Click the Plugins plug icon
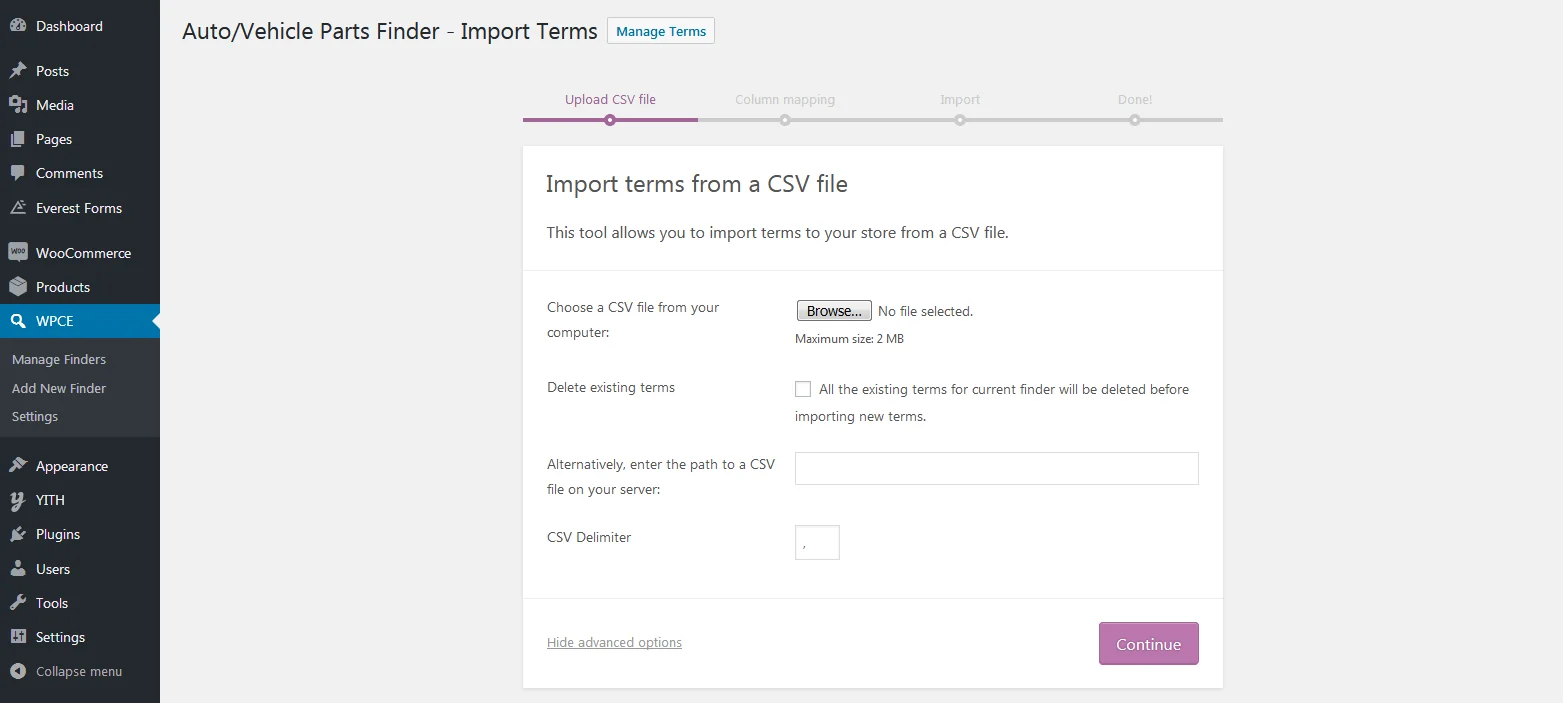Image resolution: width=1563 pixels, height=703 pixels. [18, 534]
